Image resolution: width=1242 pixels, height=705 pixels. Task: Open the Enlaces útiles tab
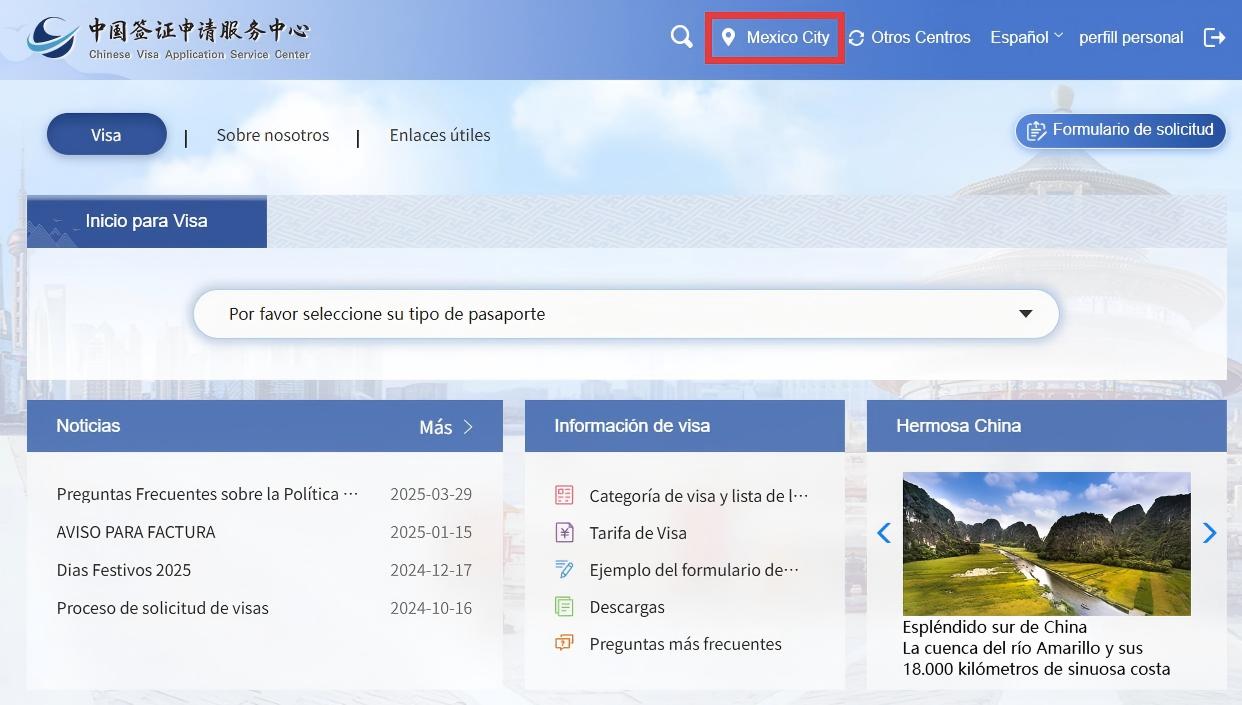click(440, 135)
